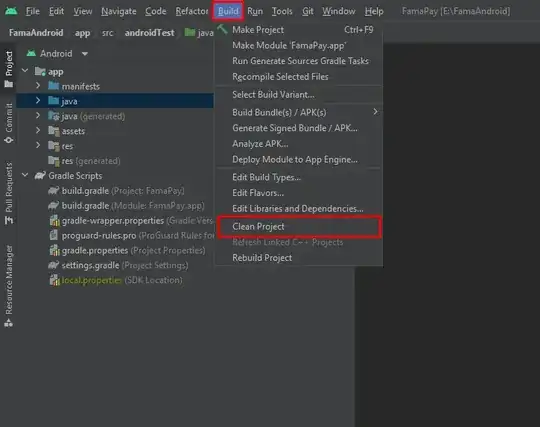Open build.gradle (Module: FamaPay.app)
Image resolution: width=540 pixels, height=427 pixels.
tap(126, 206)
